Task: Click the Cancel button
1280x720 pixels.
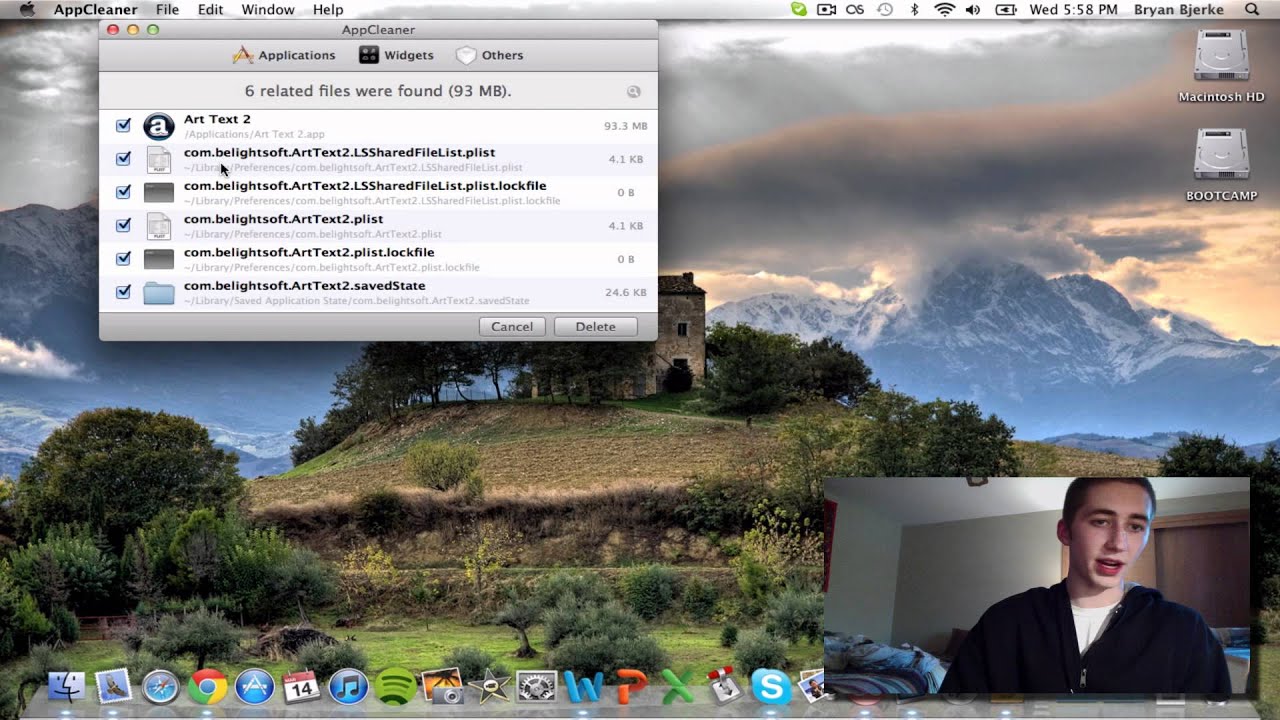Action: tap(512, 327)
